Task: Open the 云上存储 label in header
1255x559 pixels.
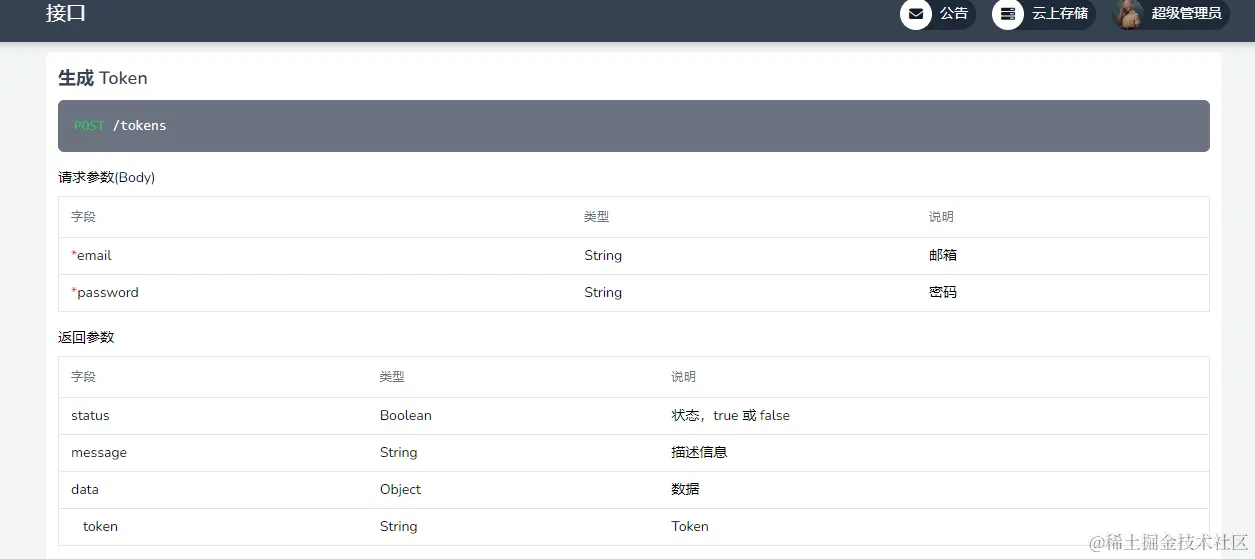Action: pos(1060,13)
